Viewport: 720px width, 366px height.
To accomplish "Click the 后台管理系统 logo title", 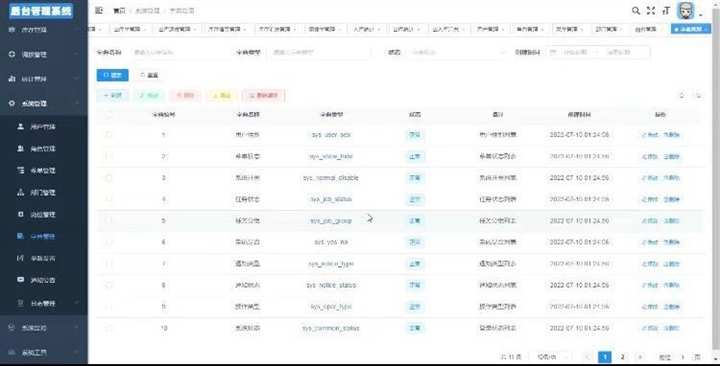I will click(41, 11).
